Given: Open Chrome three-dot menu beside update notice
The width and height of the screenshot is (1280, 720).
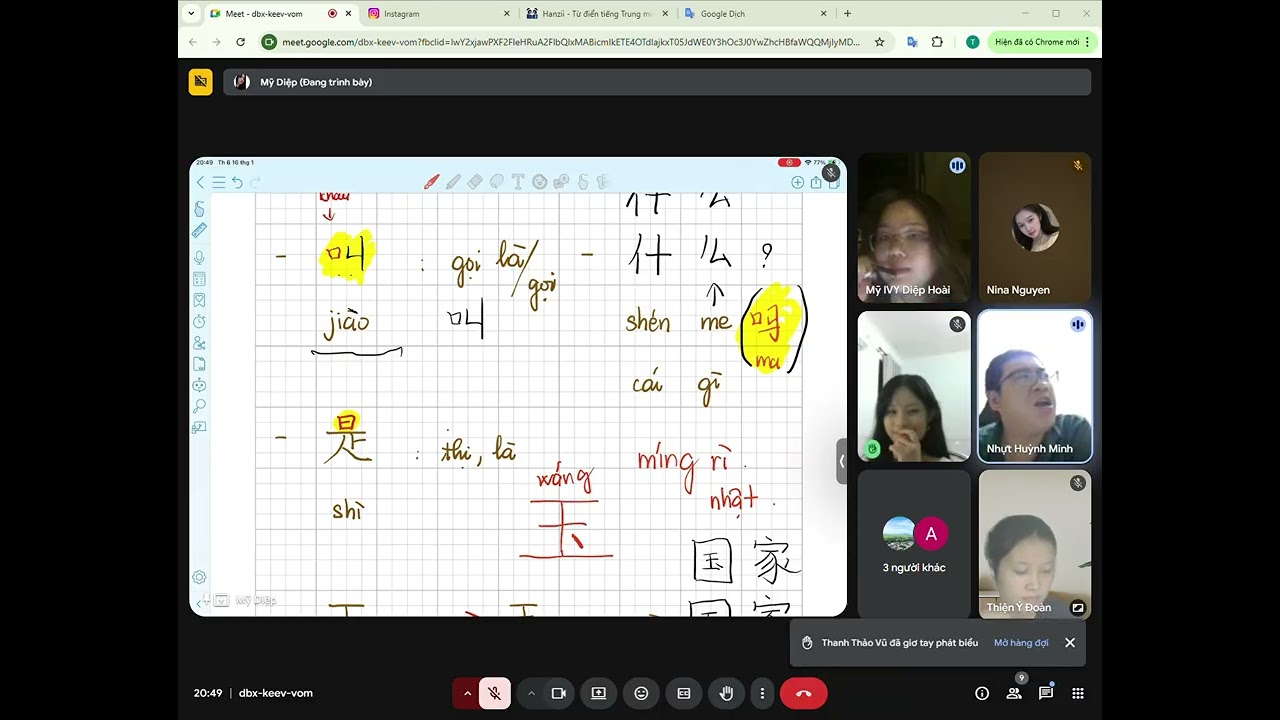Looking at the screenshot, I should tap(1087, 42).
